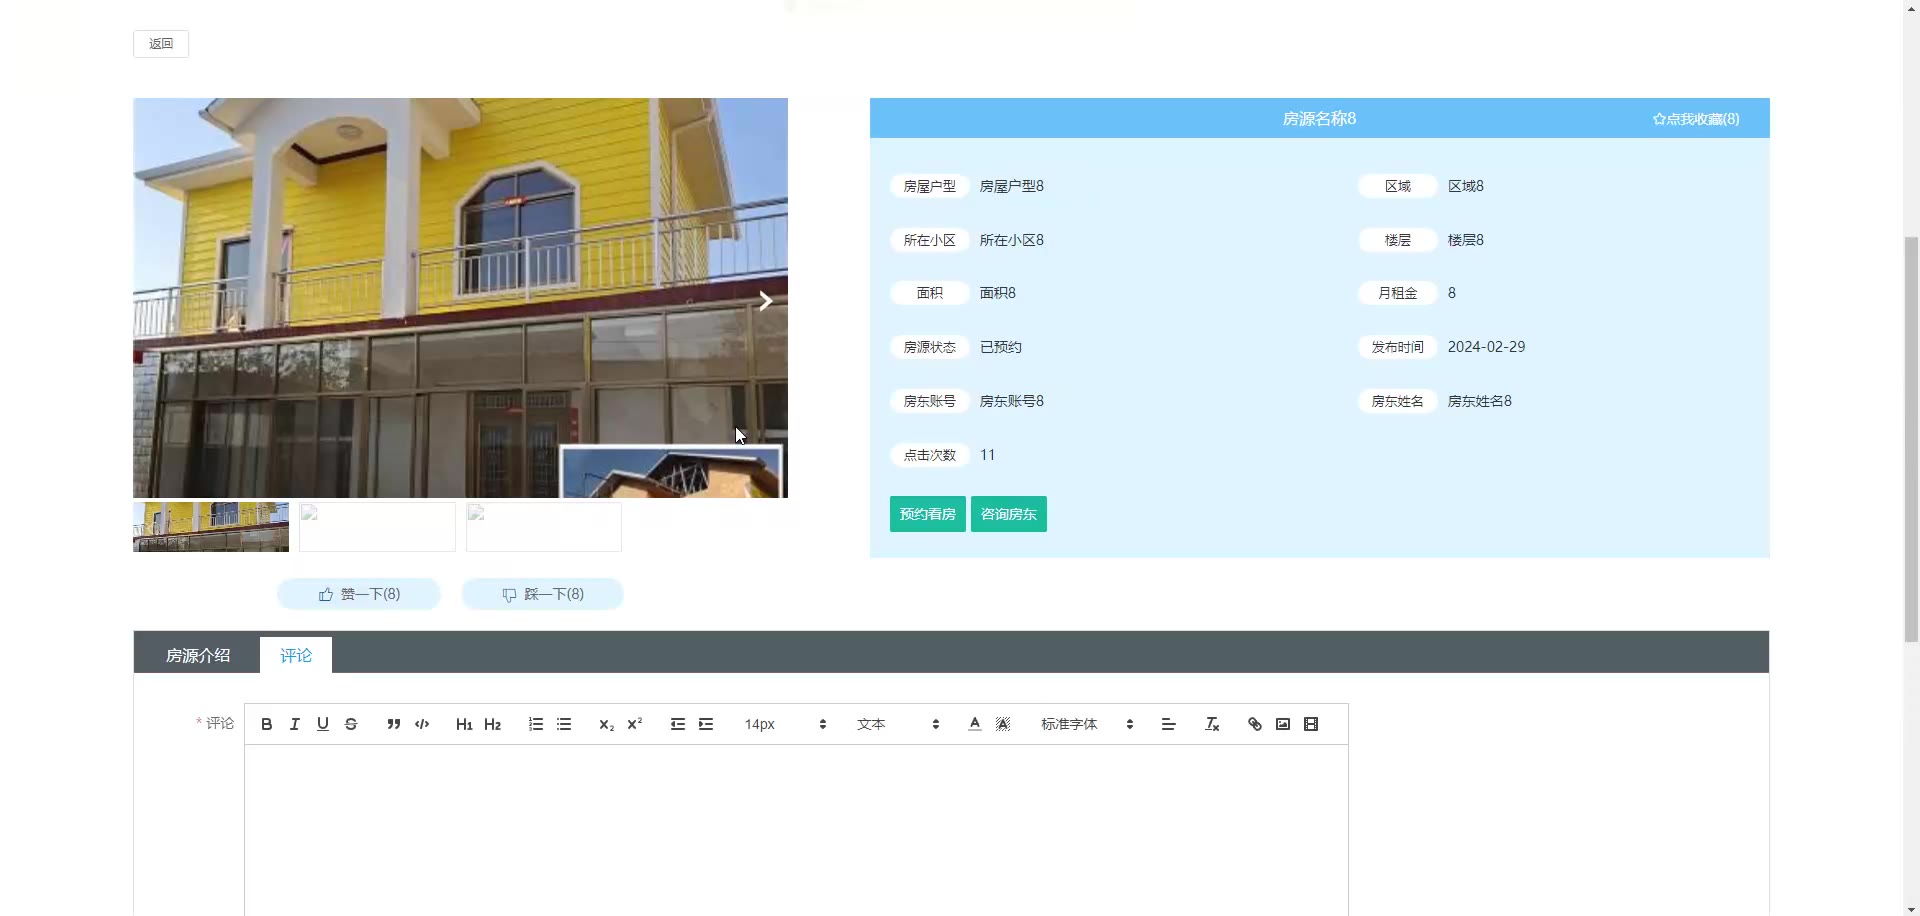The image size is (1920, 916).
Task: Click the 咨询房东 button
Action: click(x=1009, y=514)
